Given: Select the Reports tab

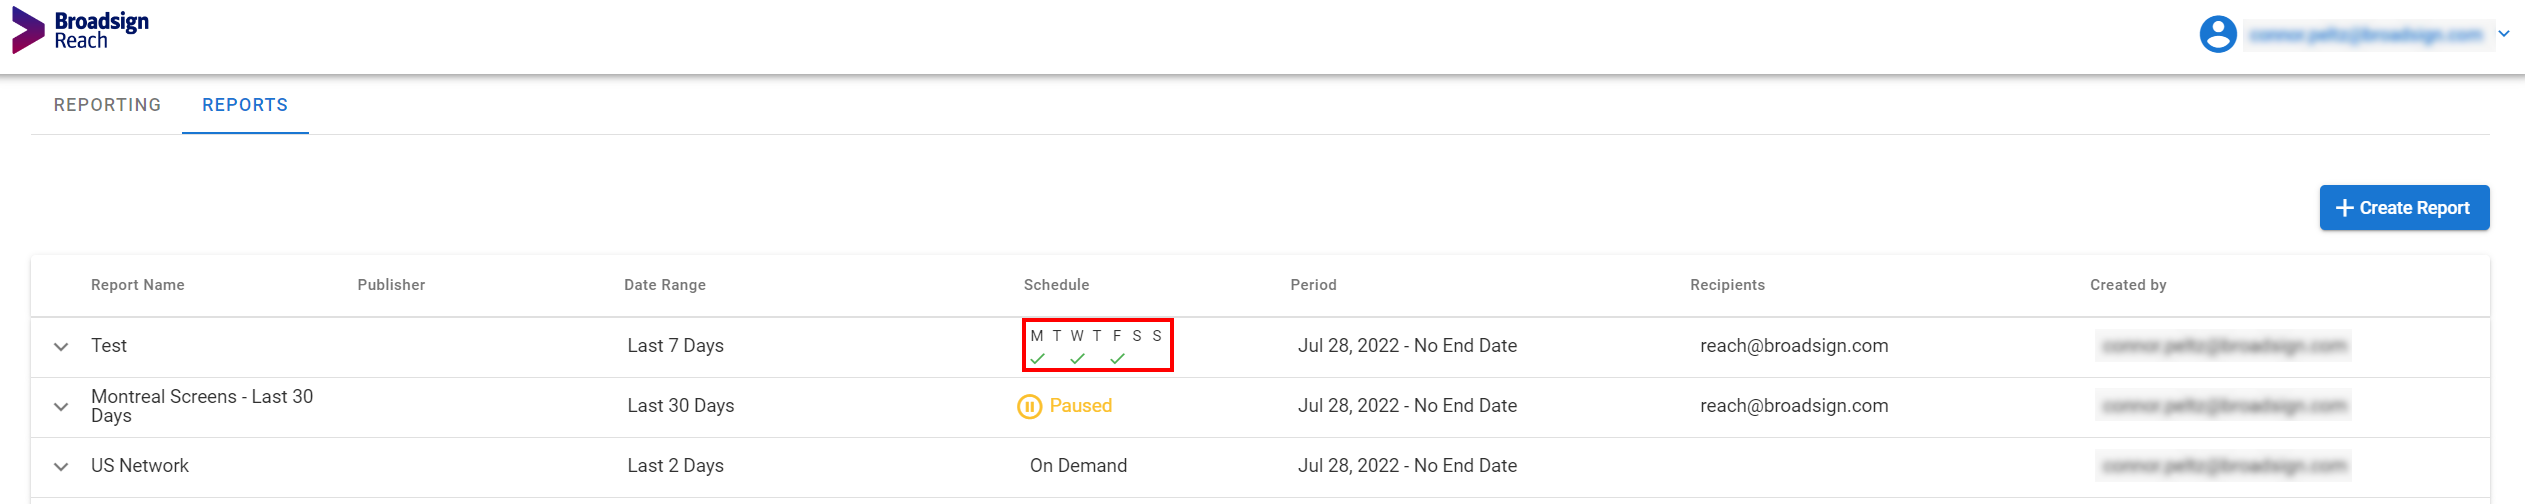Looking at the screenshot, I should pyautogui.click(x=245, y=105).
